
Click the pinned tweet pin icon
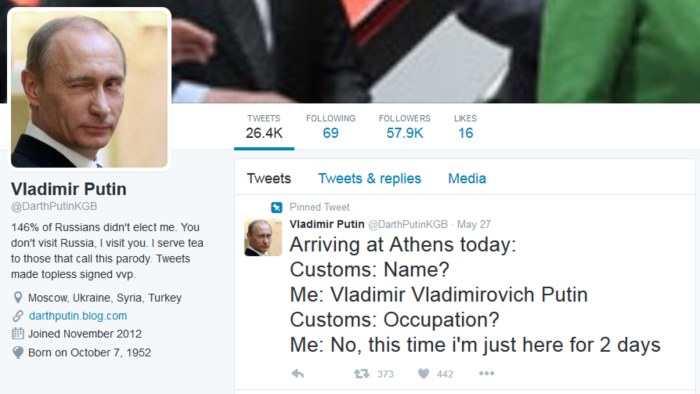pos(277,207)
